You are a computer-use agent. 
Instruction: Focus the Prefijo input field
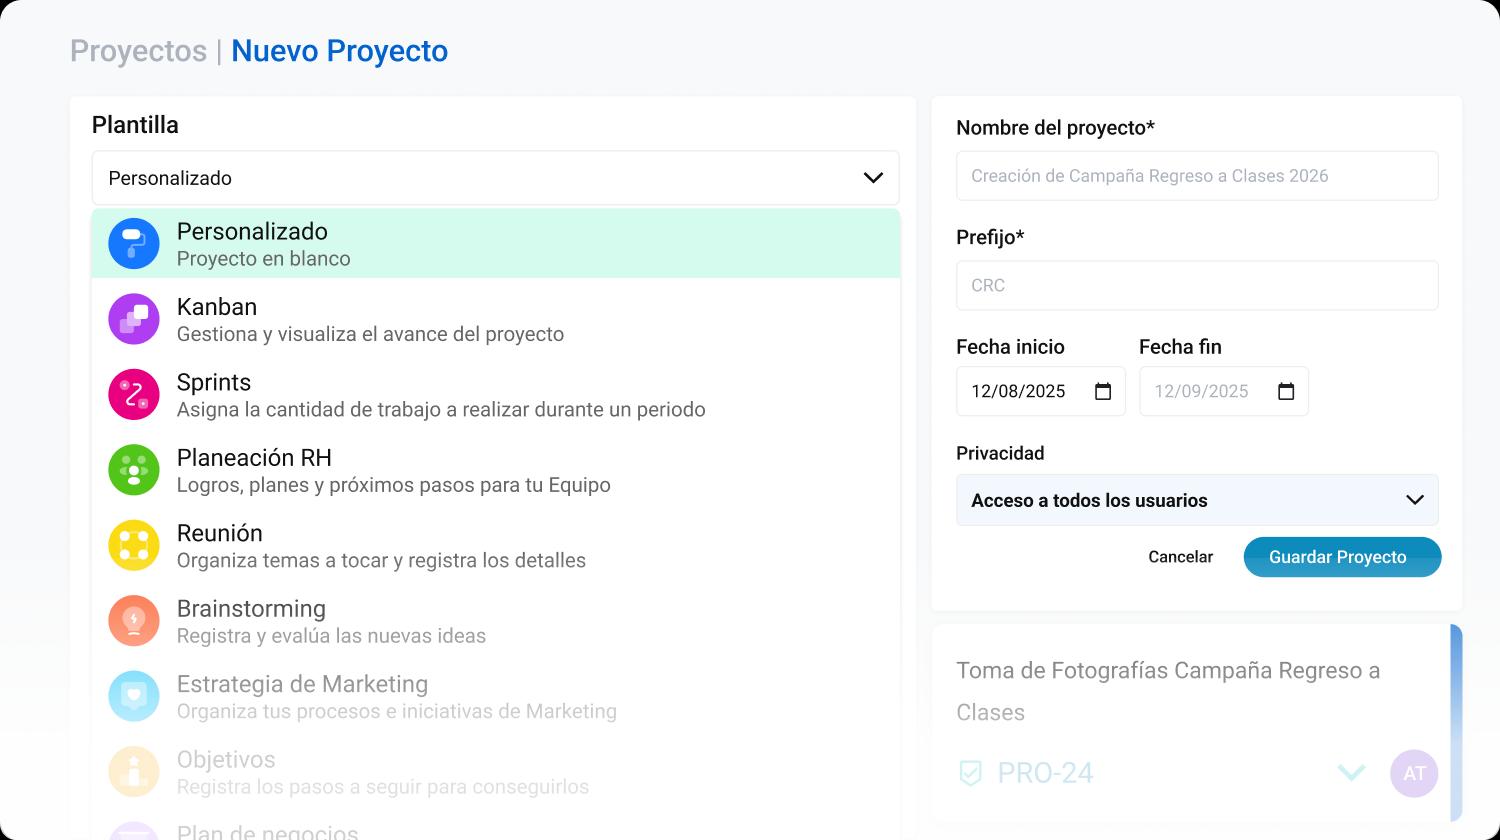1197,285
